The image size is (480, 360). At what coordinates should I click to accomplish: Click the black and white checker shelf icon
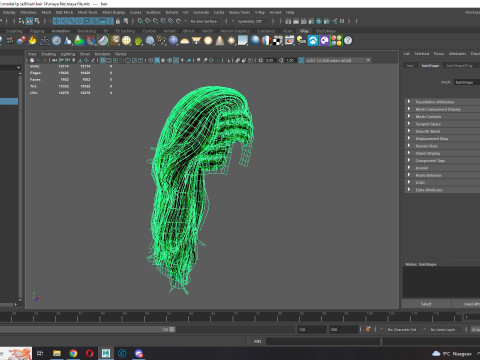click(x=278, y=41)
